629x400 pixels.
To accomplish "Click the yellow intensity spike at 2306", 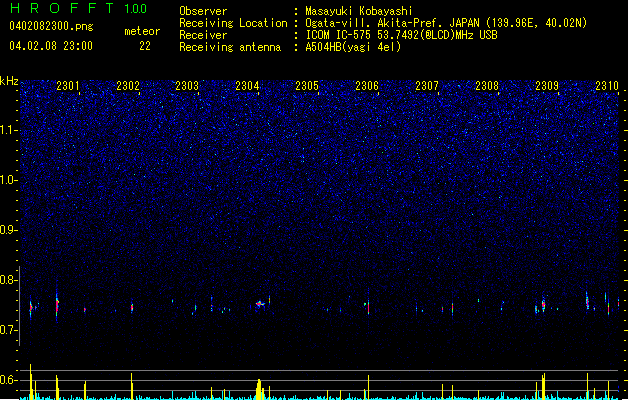I will click(368, 387).
